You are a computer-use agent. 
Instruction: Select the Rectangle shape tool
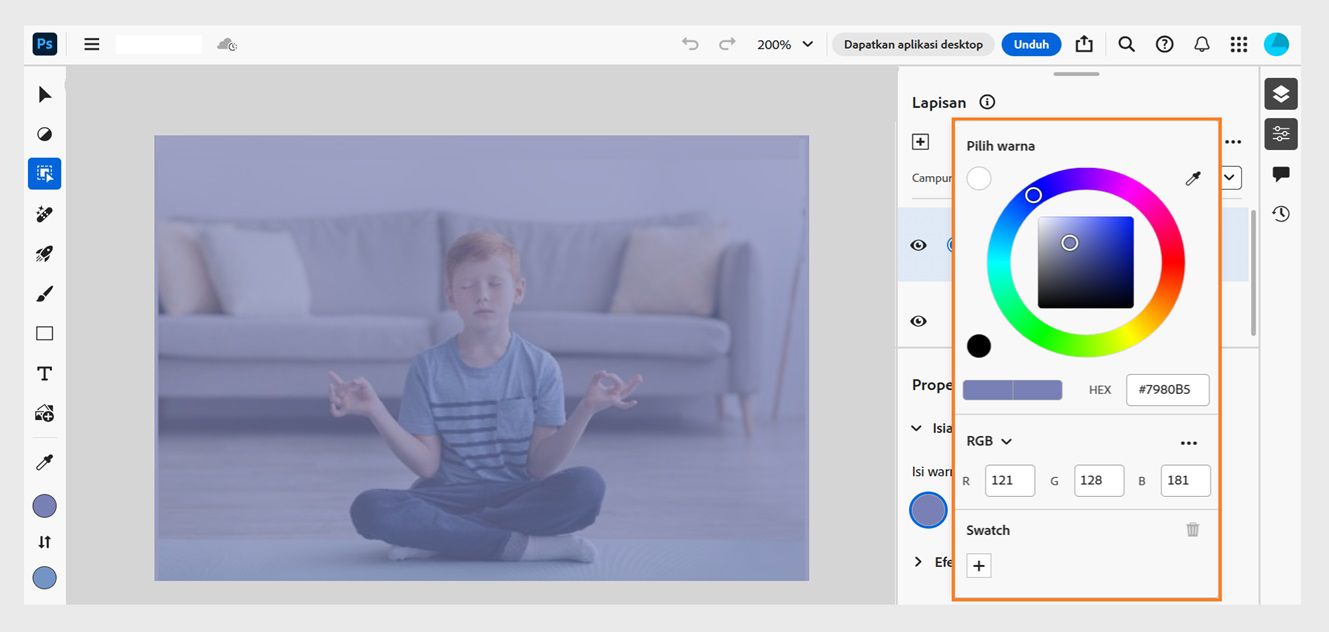(x=44, y=334)
